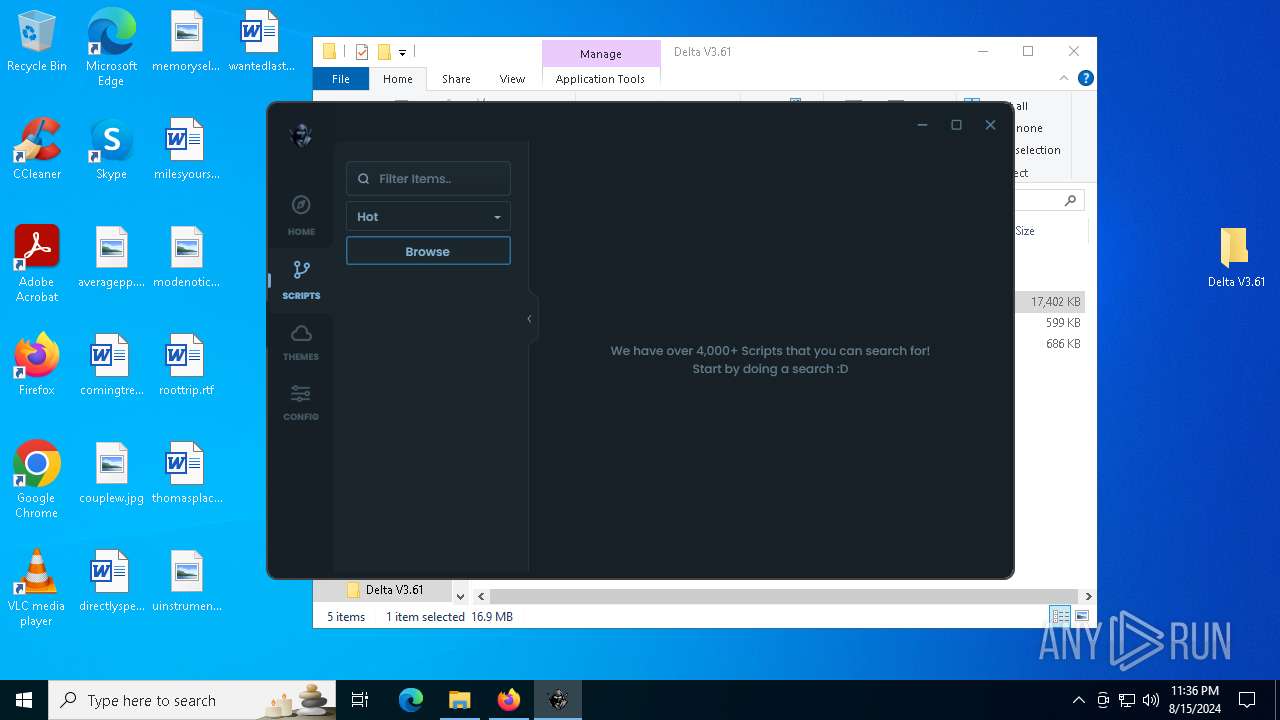
Task: Expand the Hot sorting dropdown
Action: click(x=428, y=217)
